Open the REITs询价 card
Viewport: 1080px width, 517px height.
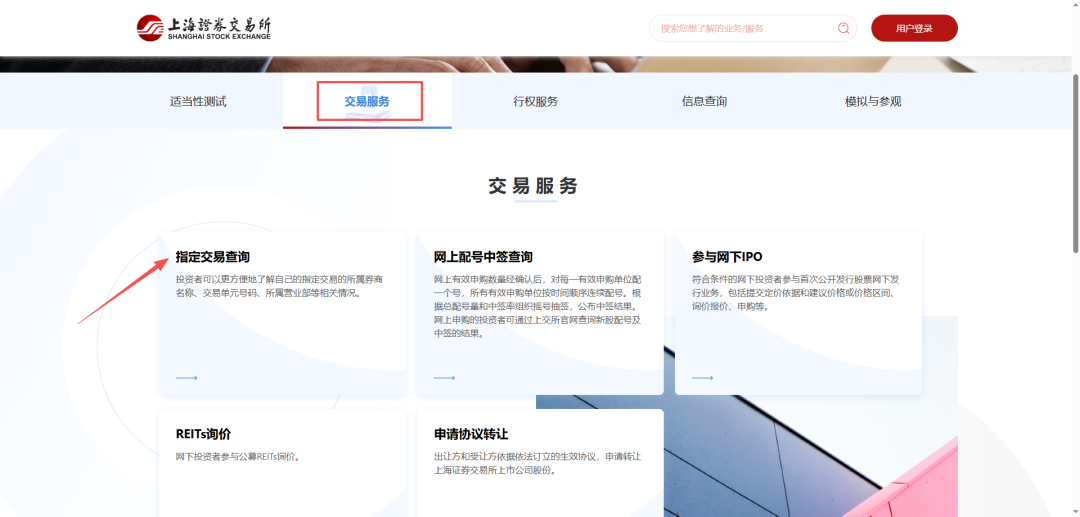point(204,434)
